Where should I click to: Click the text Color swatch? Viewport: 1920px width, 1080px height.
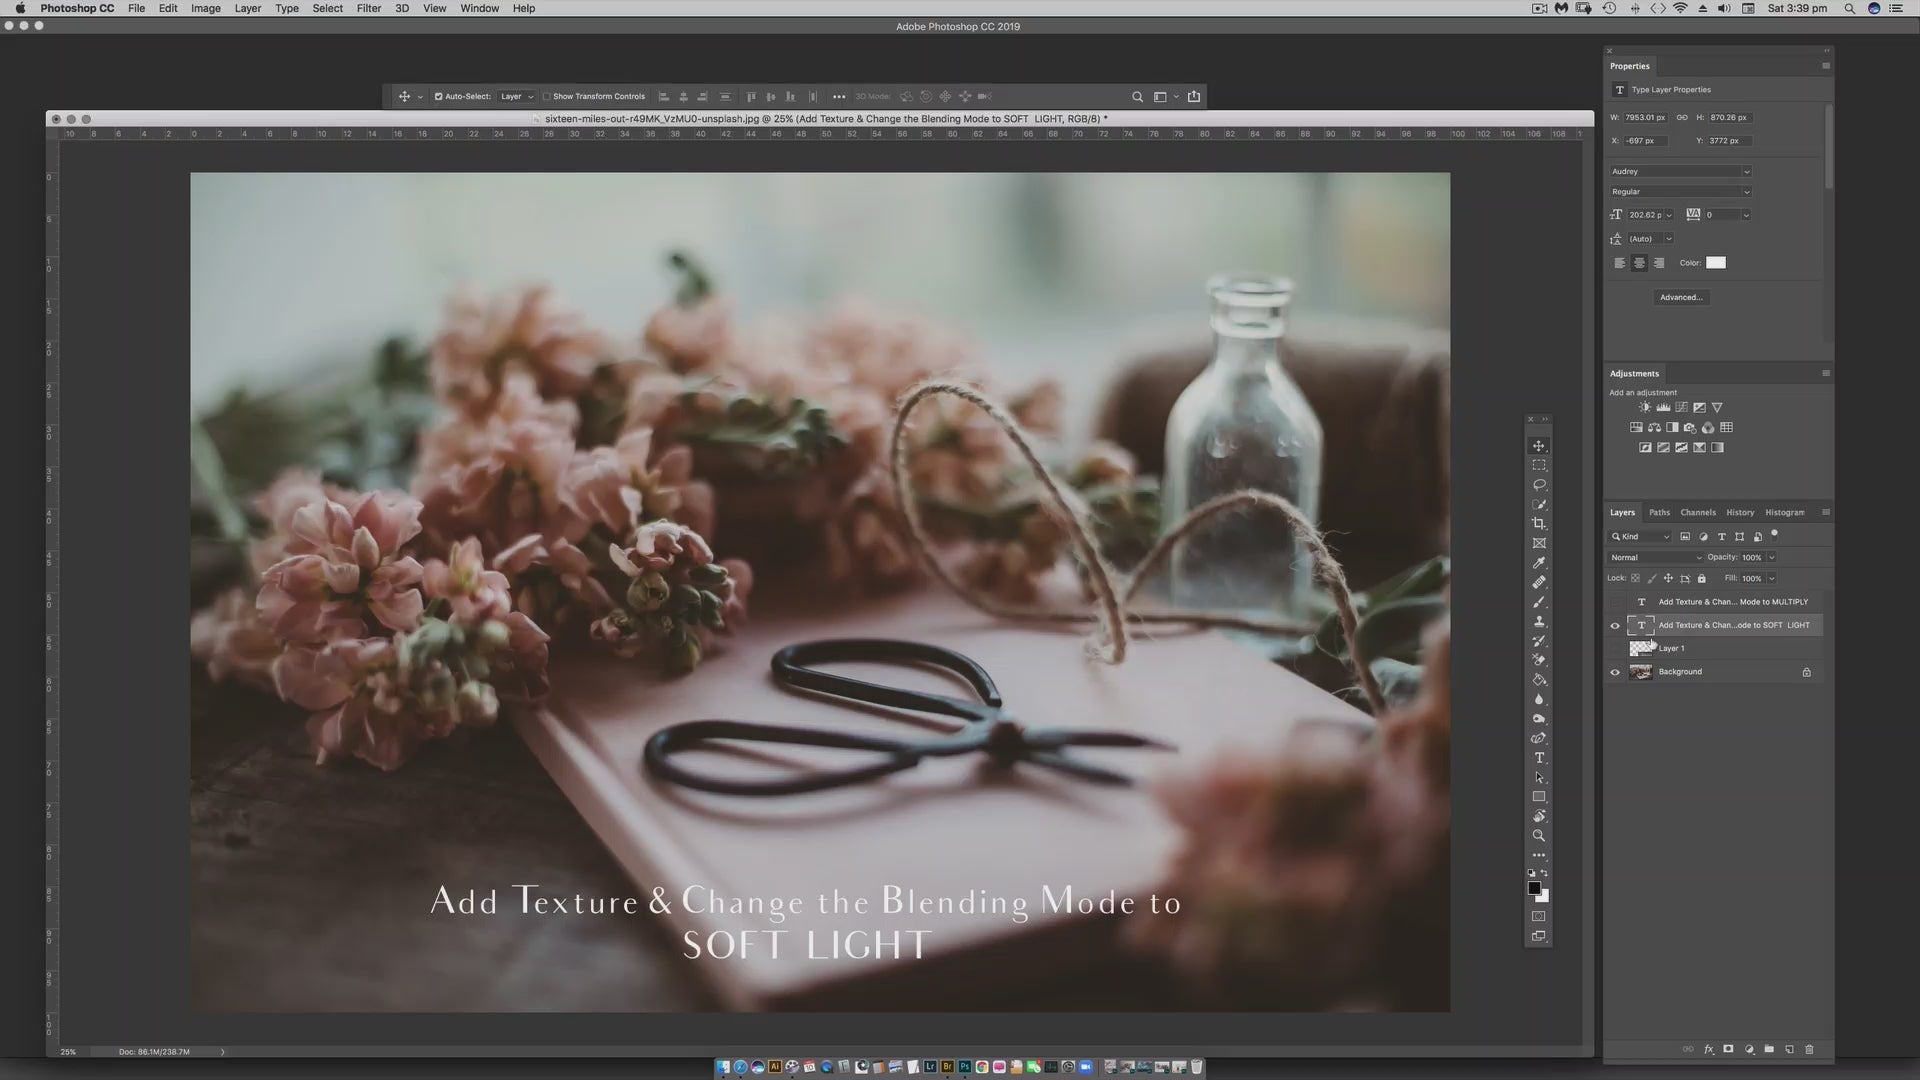pyautogui.click(x=1715, y=263)
